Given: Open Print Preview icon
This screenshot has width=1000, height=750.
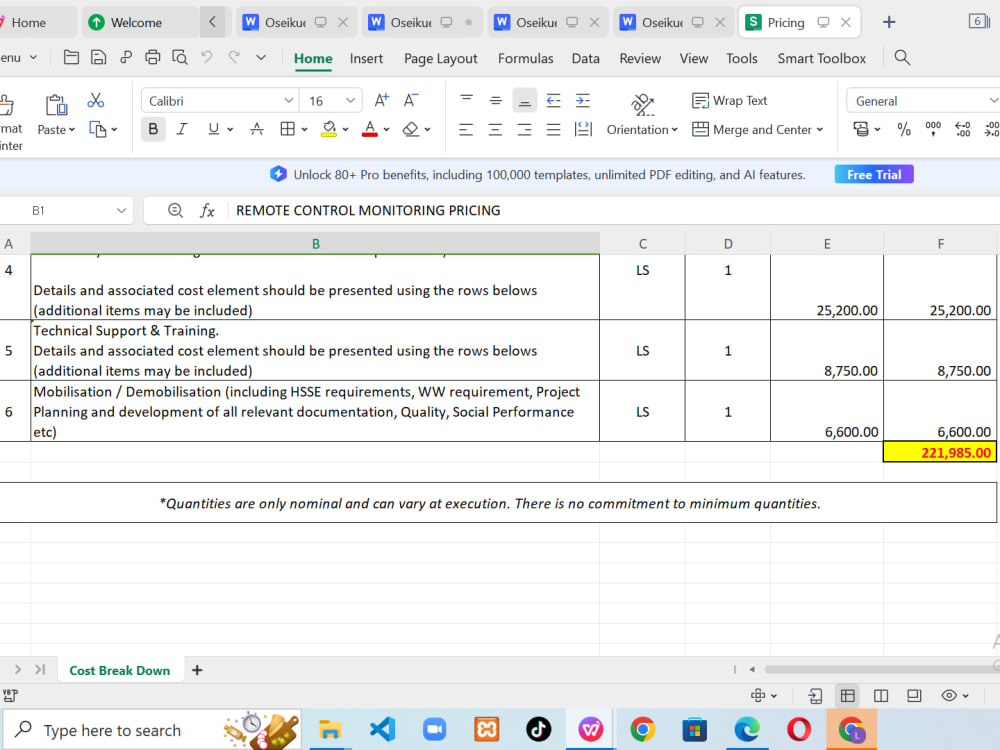Looking at the screenshot, I should coord(180,57).
